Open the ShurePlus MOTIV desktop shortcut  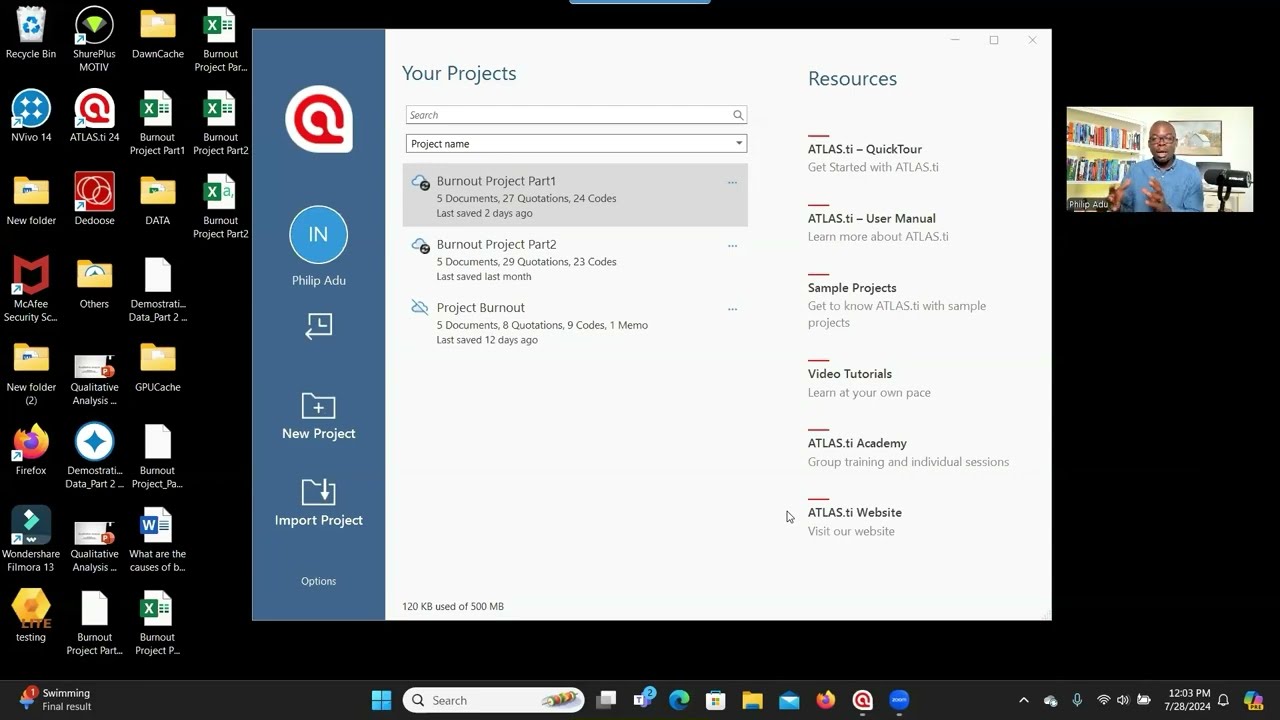(x=94, y=40)
